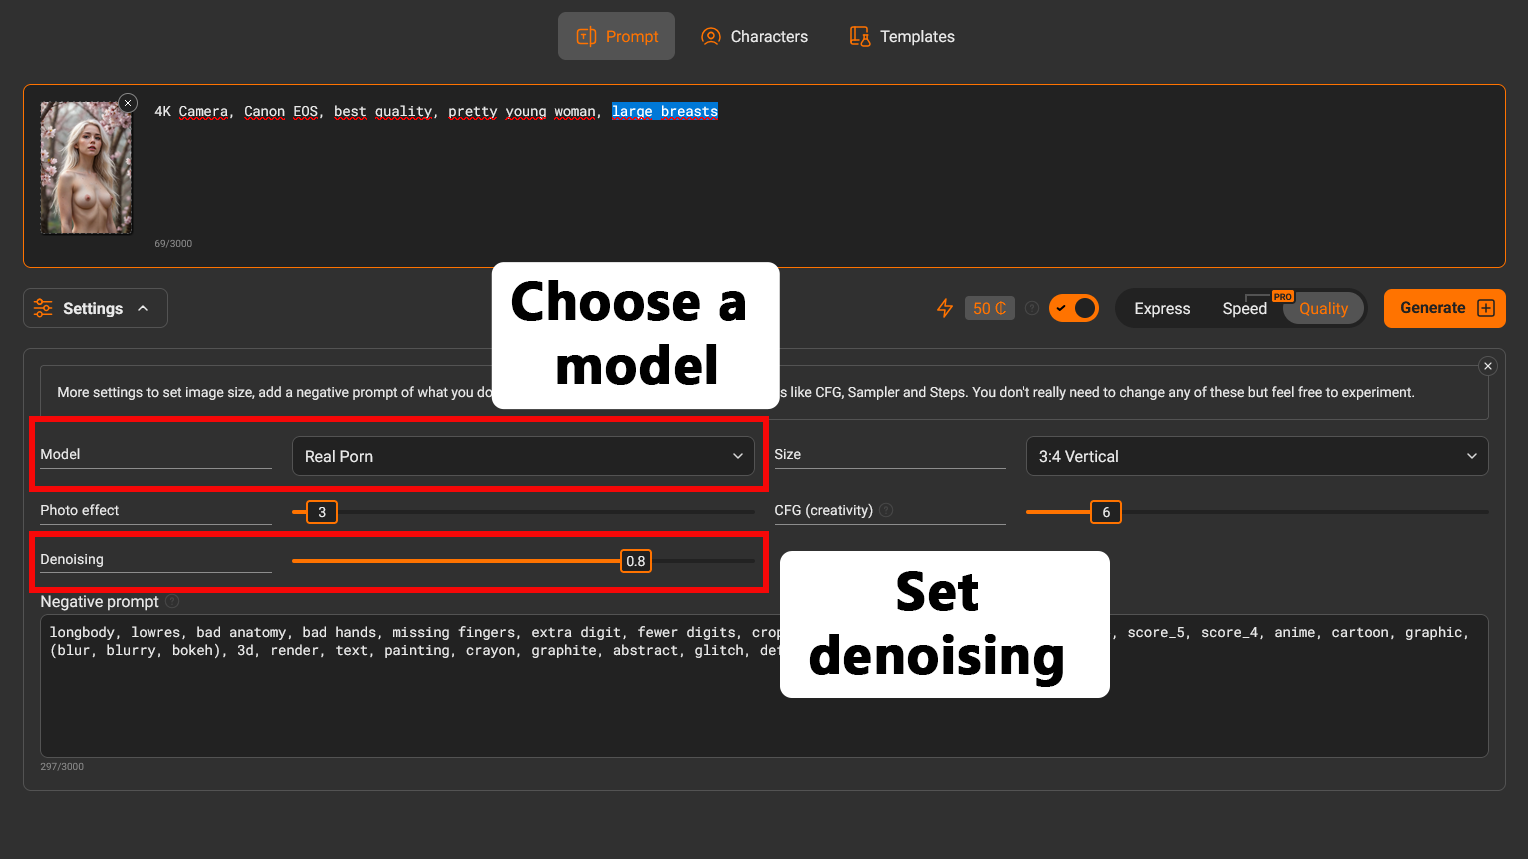
Task: Open the CFG creativity help icon
Action: [x=886, y=510]
